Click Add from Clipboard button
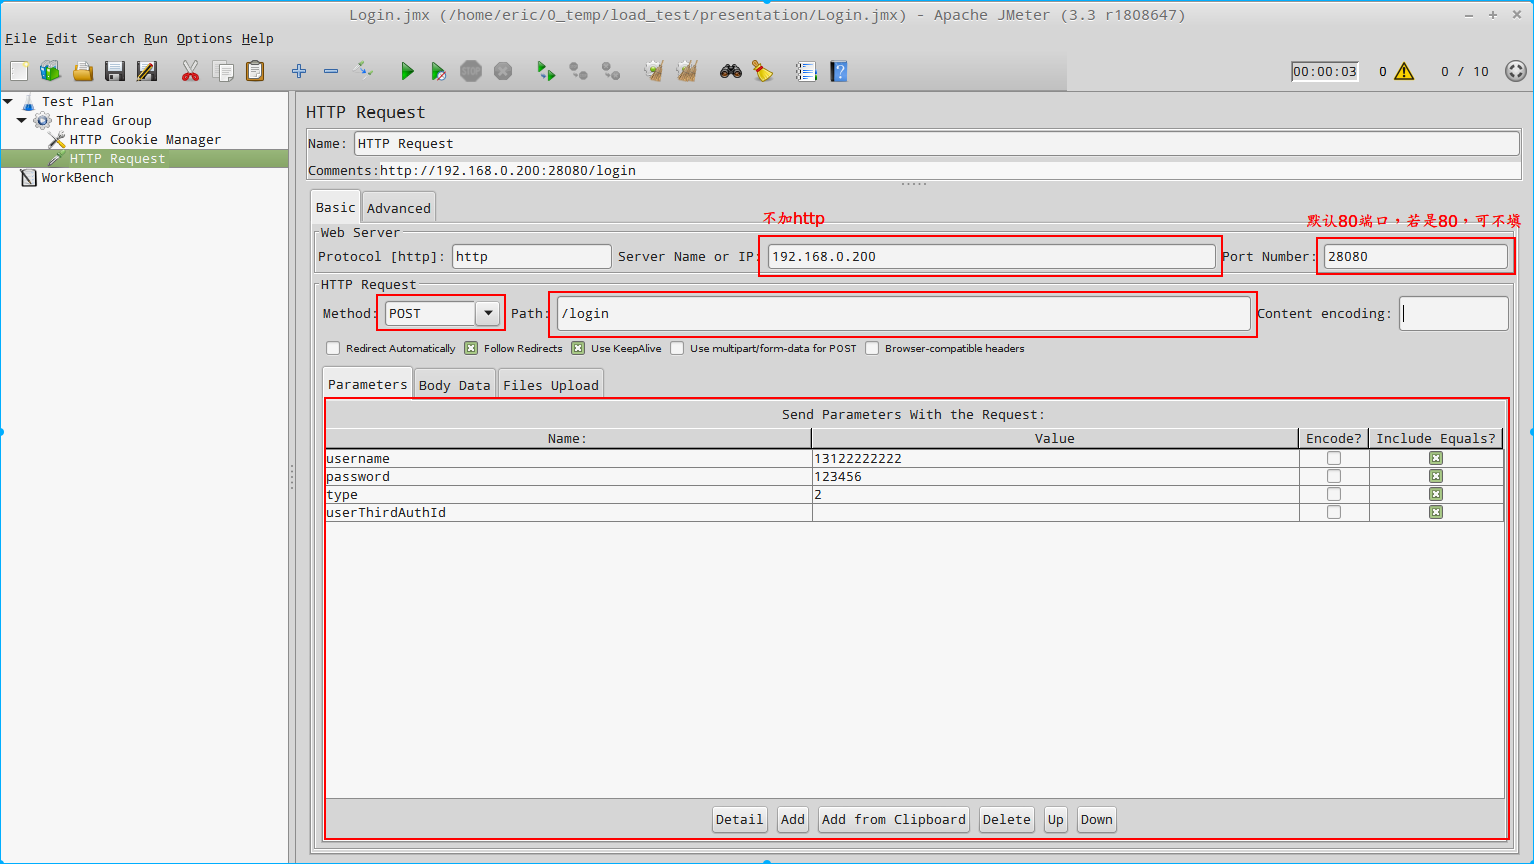The width and height of the screenshot is (1534, 864). coord(894,819)
